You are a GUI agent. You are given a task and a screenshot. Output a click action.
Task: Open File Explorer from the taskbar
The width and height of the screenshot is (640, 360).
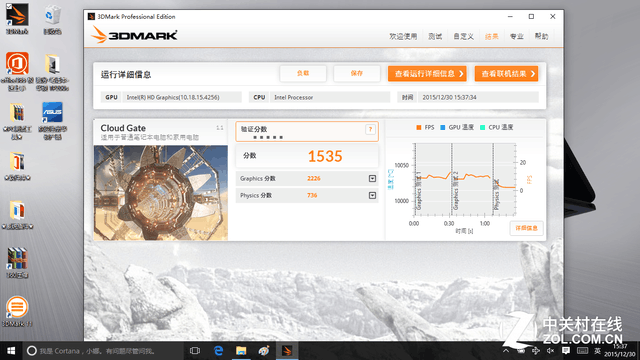click(x=241, y=351)
